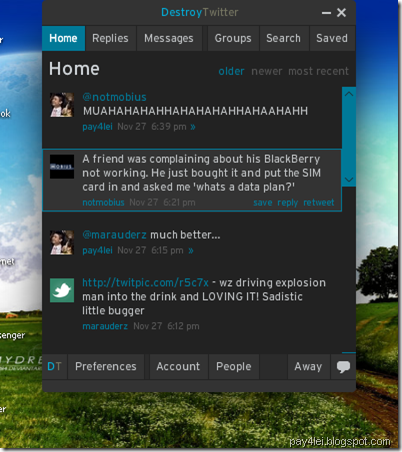Open pay4lei username on 6:15 pm tweet
The height and width of the screenshot is (452, 402).
click(x=97, y=250)
